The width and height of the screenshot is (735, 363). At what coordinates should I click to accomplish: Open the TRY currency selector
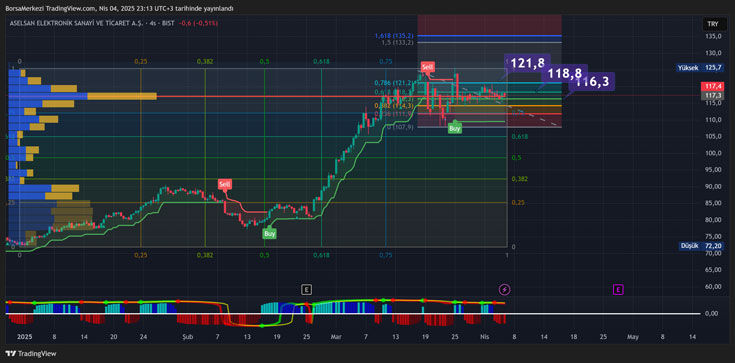point(712,24)
